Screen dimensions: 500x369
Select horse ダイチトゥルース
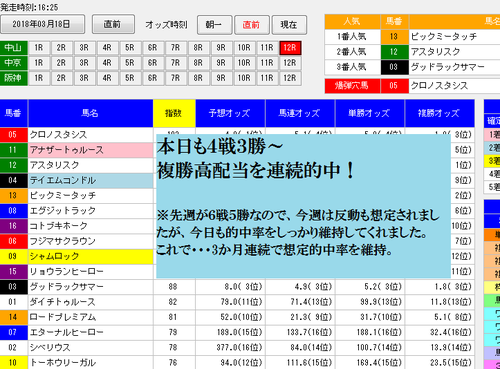coord(90,302)
